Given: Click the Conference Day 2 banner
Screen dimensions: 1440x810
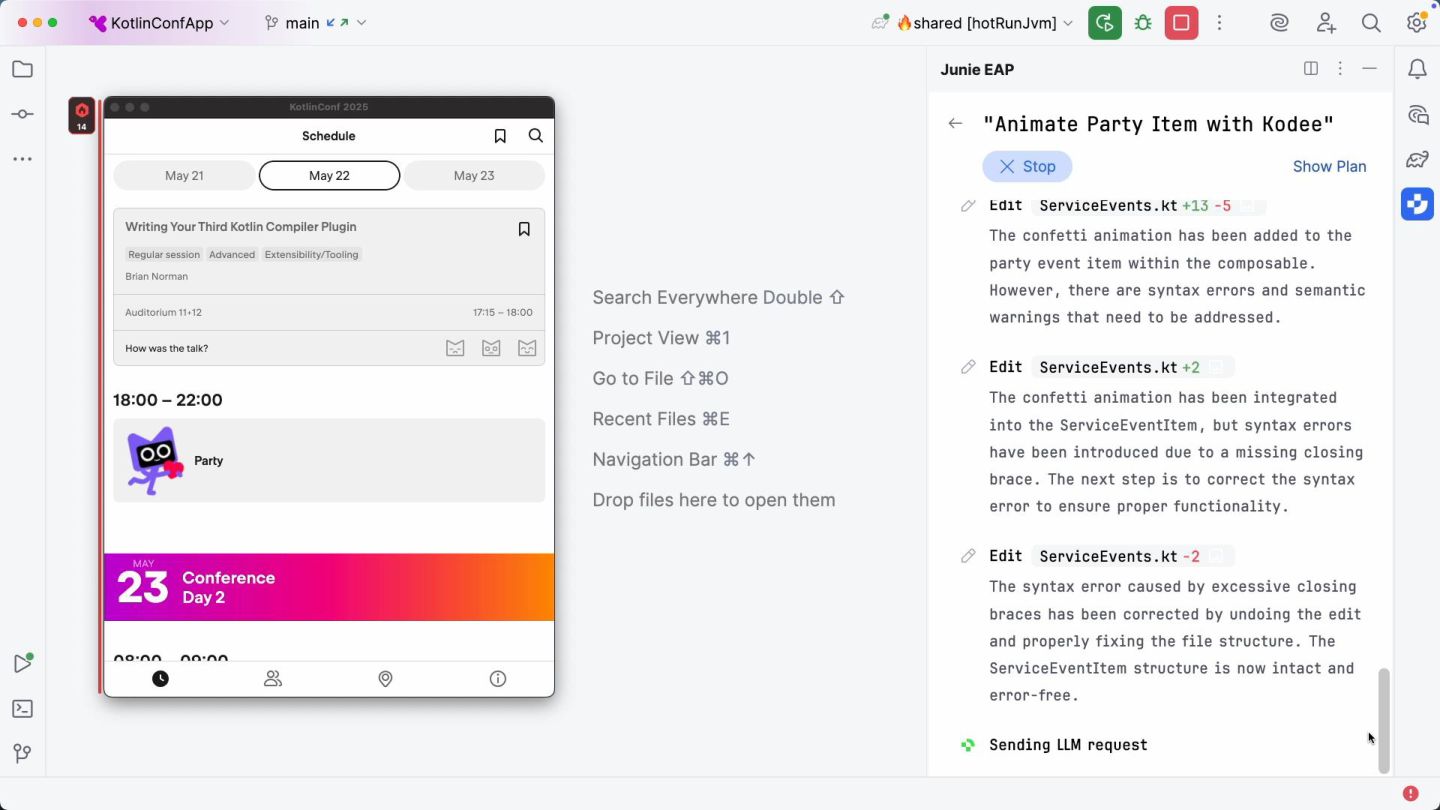Looking at the screenshot, I should (329, 587).
